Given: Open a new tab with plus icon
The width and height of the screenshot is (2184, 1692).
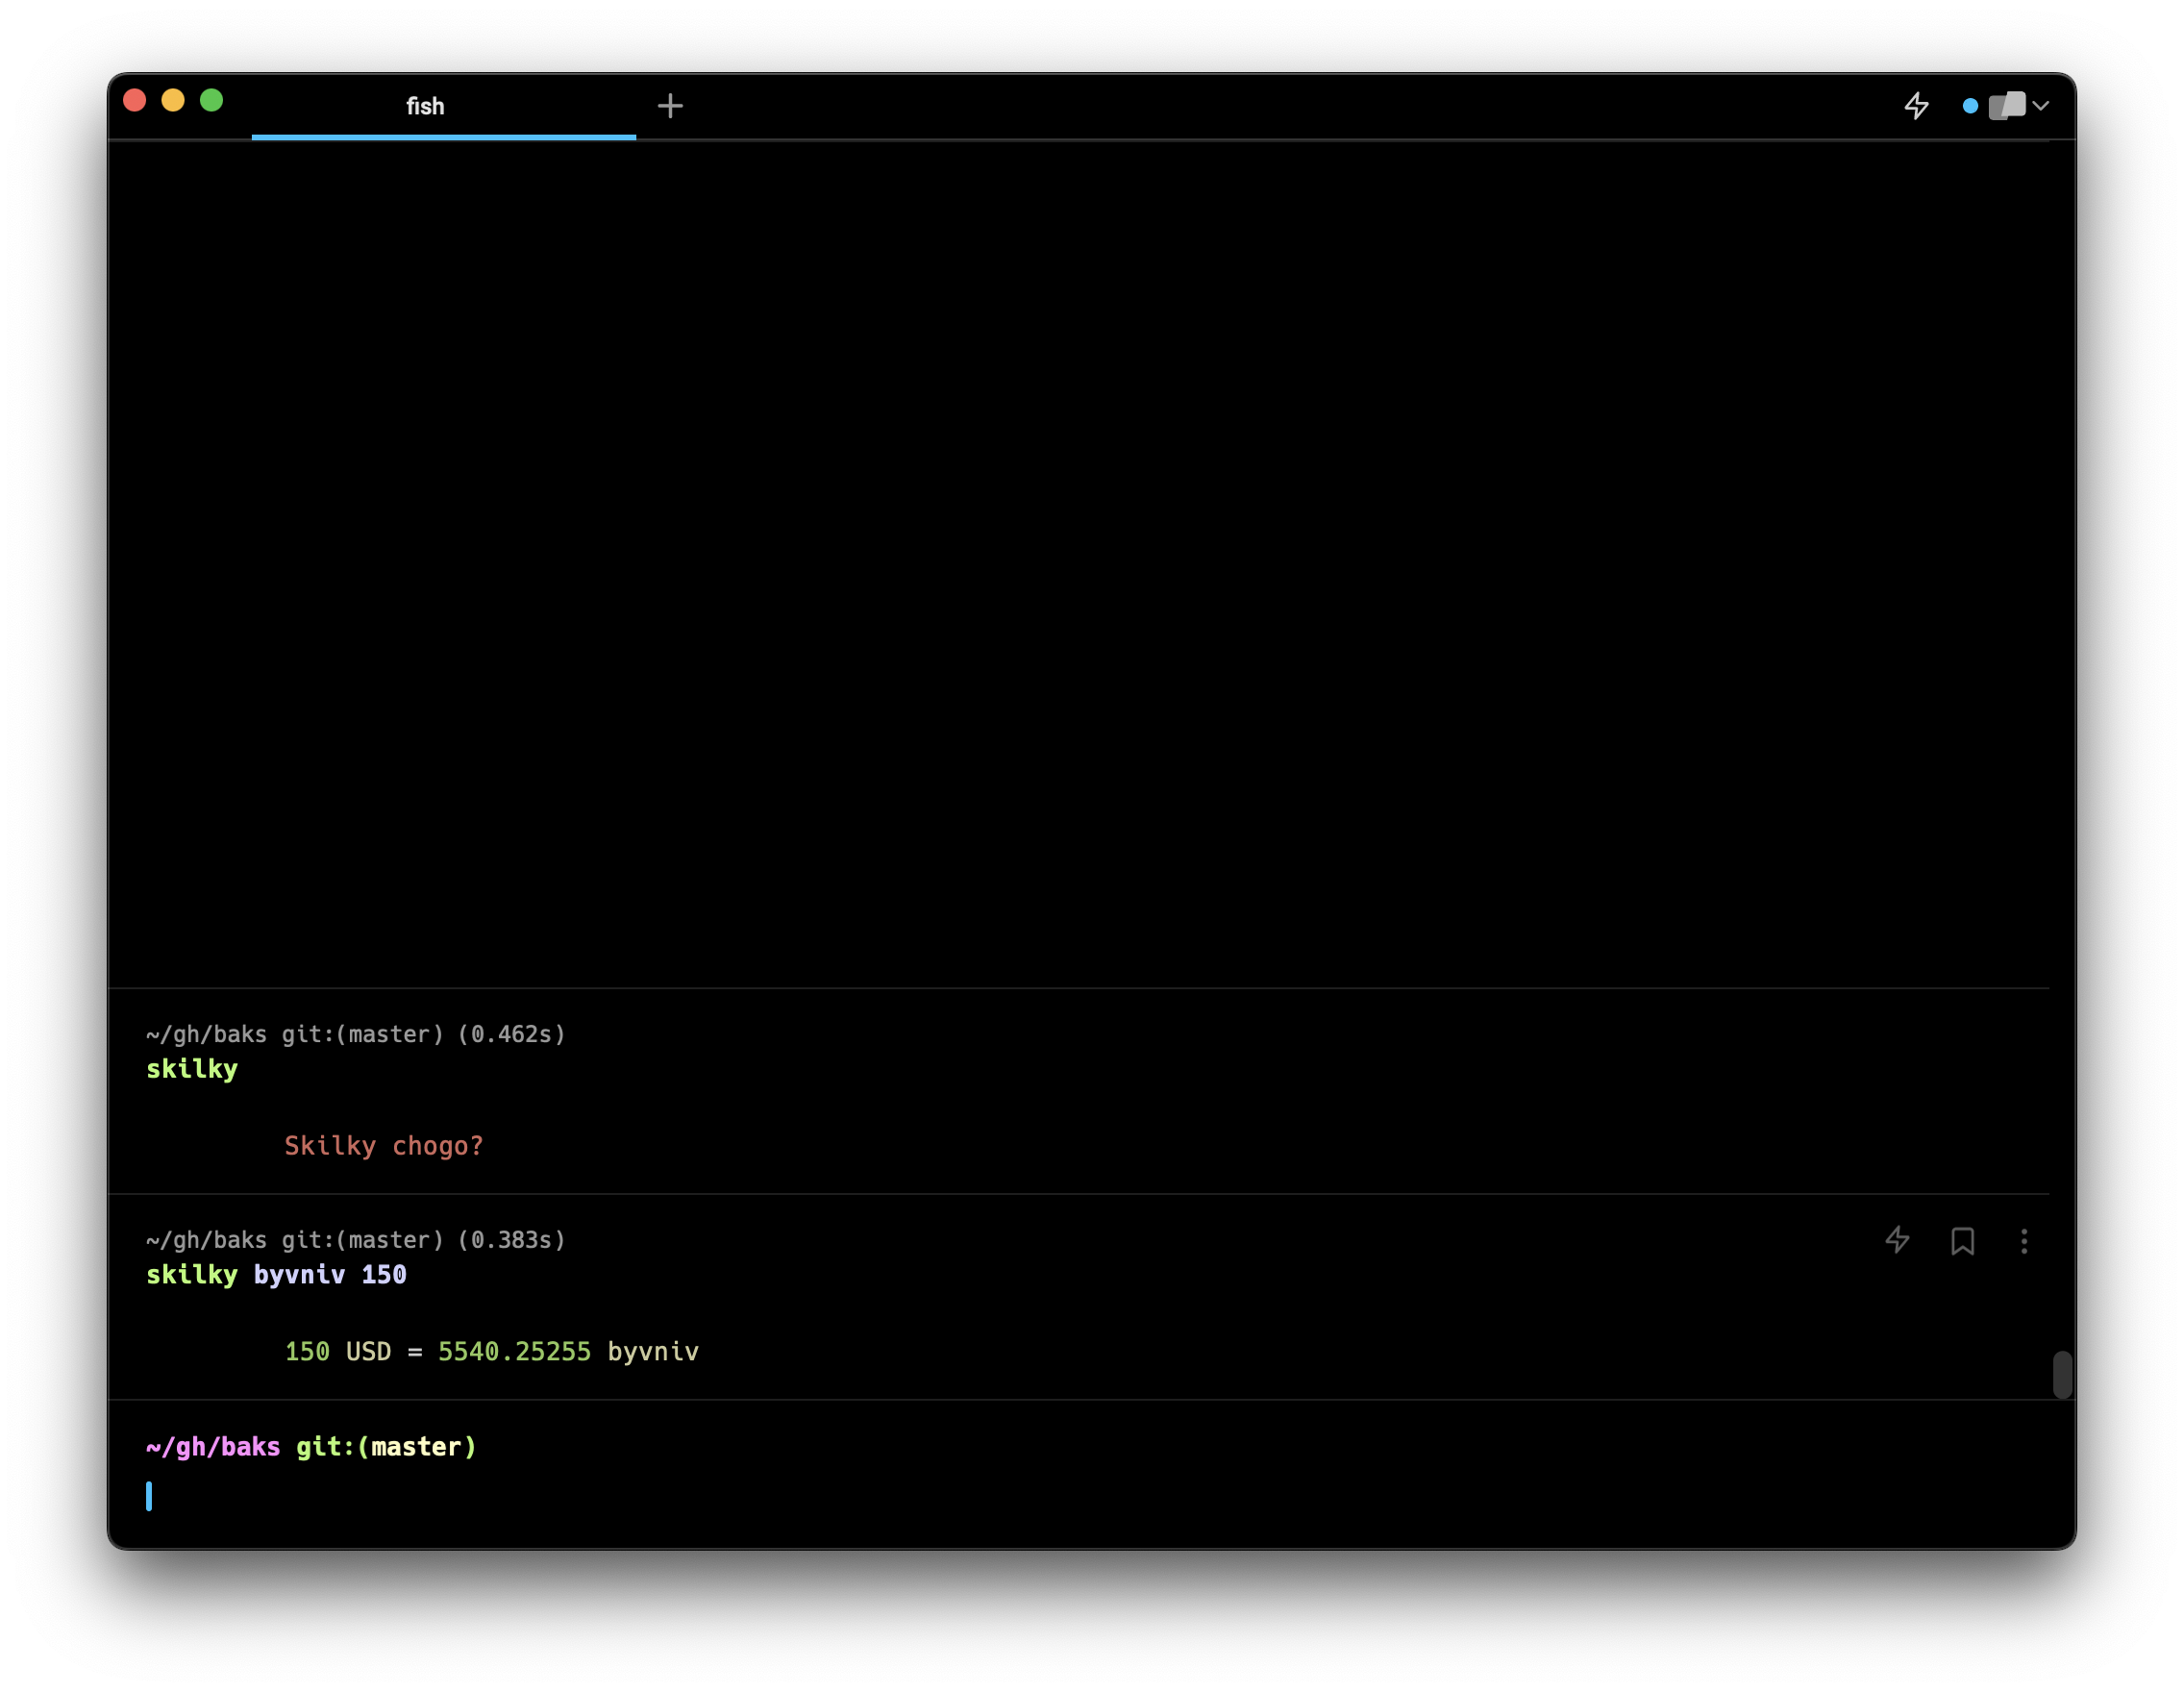Looking at the screenshot, I should [x=670, y=106].
